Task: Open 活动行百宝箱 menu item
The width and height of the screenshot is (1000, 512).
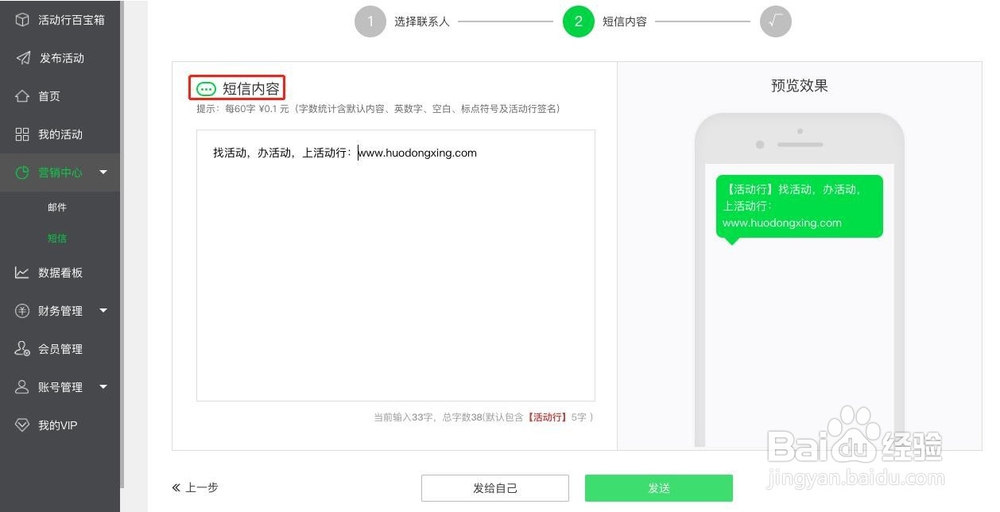Action: (60, 20)
